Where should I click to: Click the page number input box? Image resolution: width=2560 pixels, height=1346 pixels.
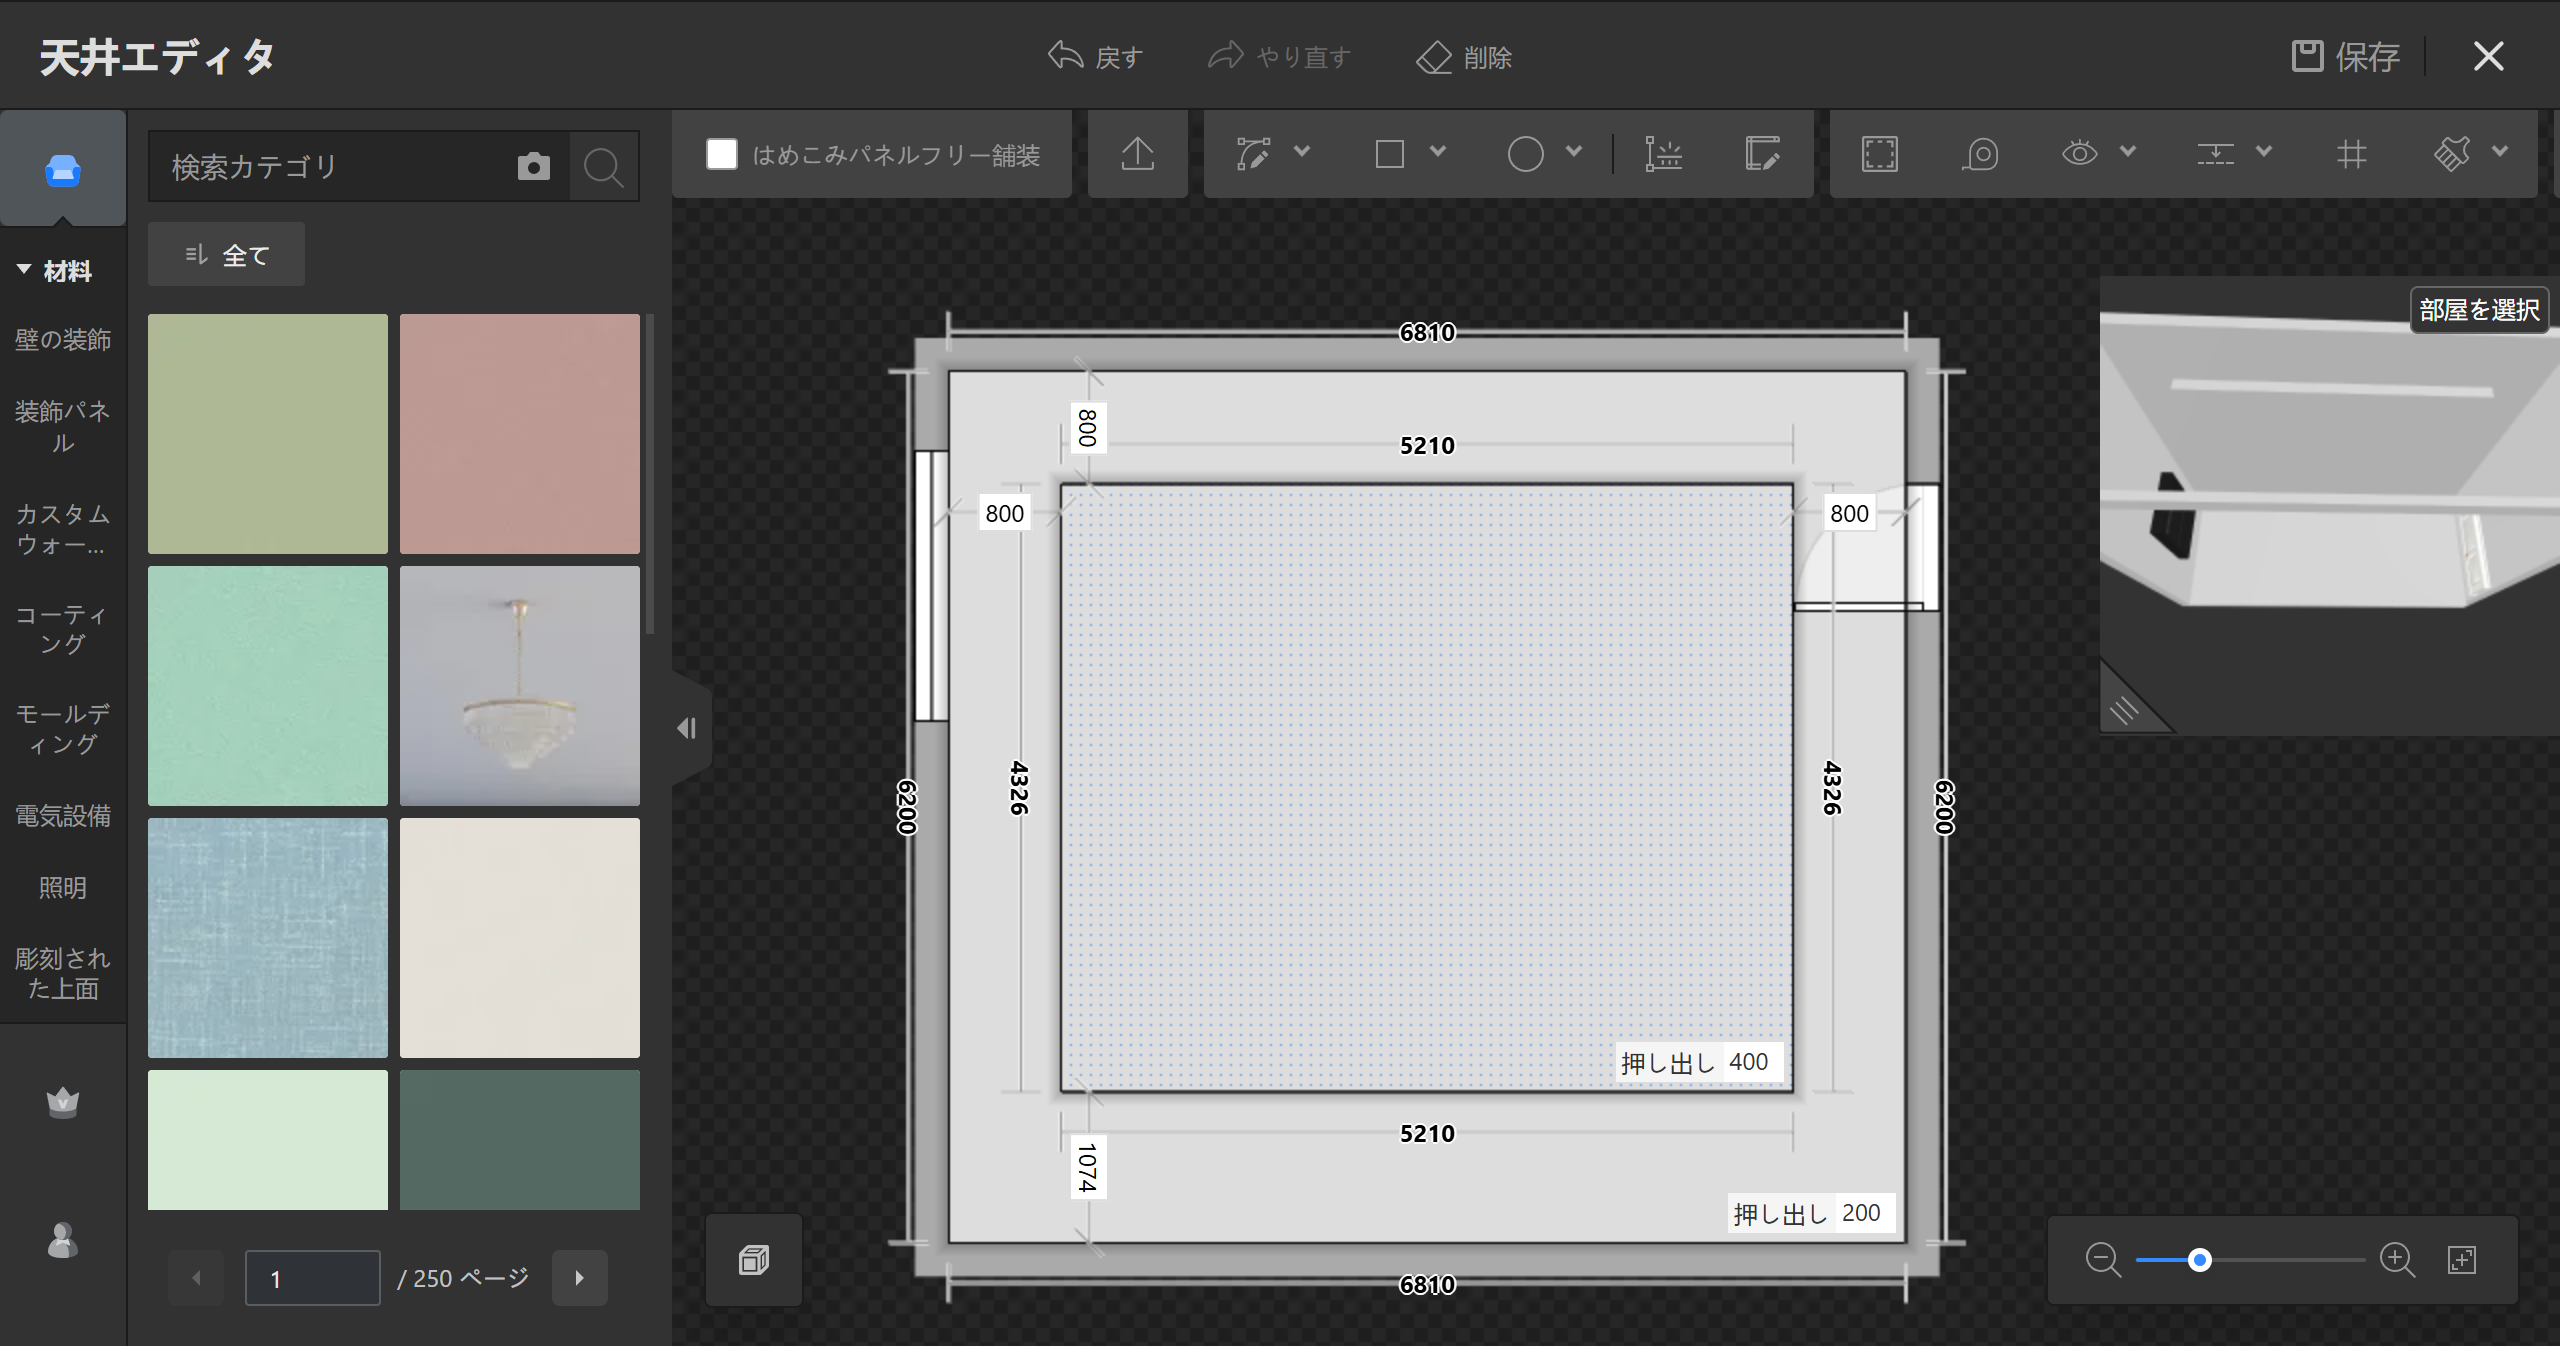pos(313,1278)
